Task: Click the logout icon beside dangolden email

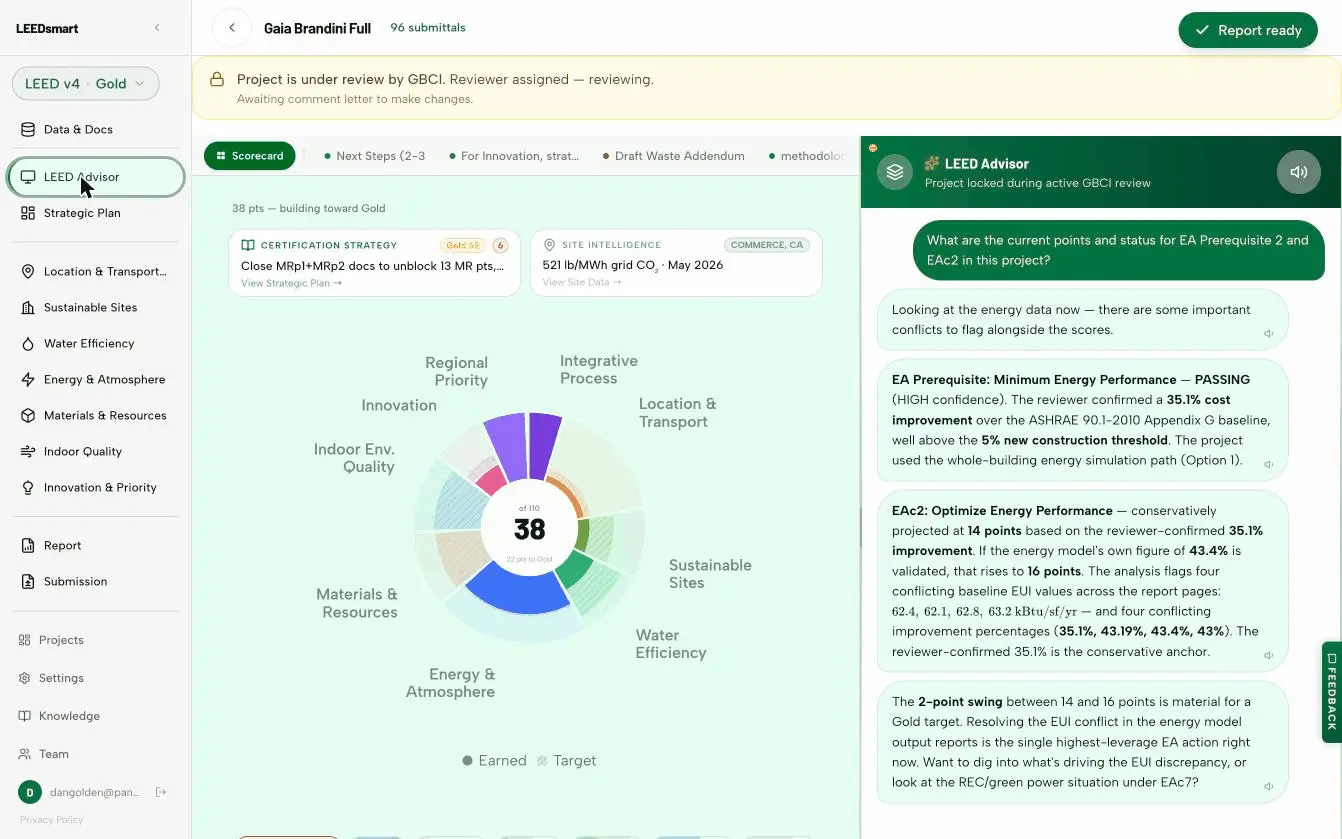Action: 161,792
